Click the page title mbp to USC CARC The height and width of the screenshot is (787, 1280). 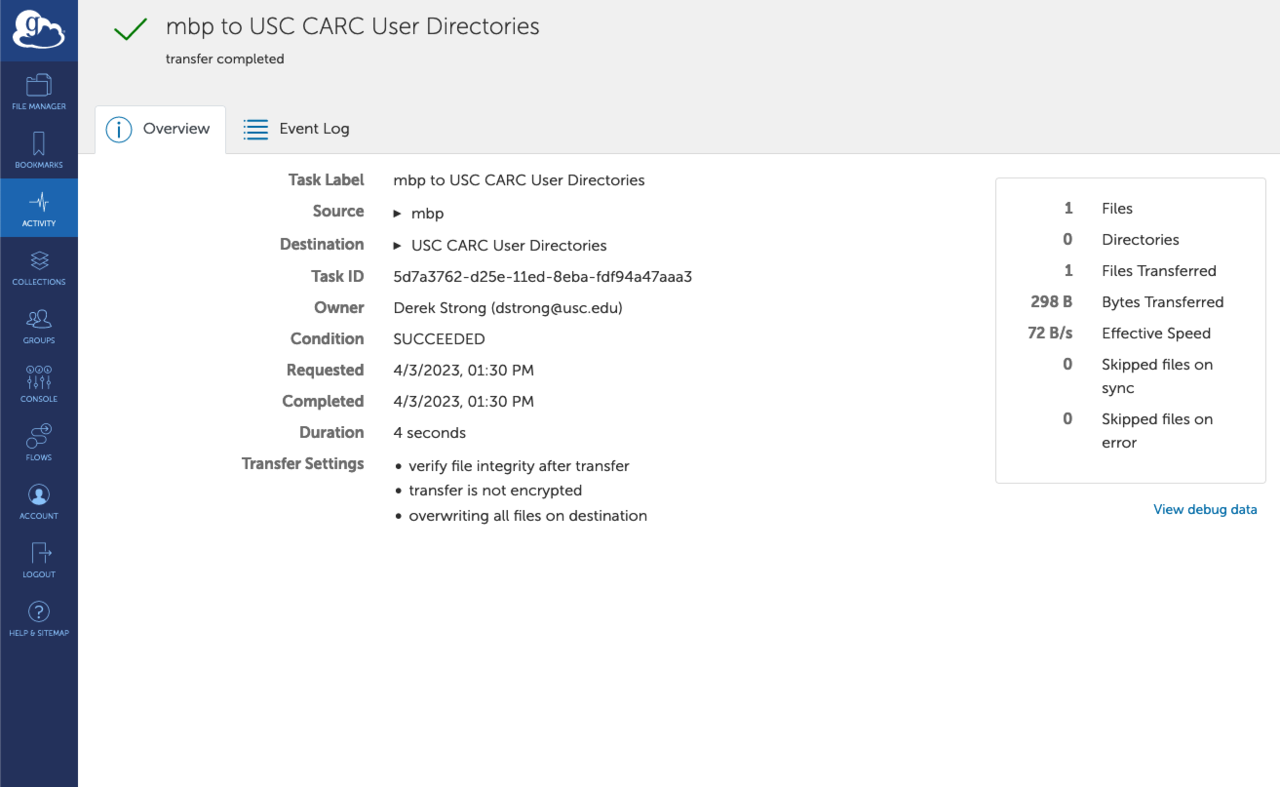coord(353,27)
